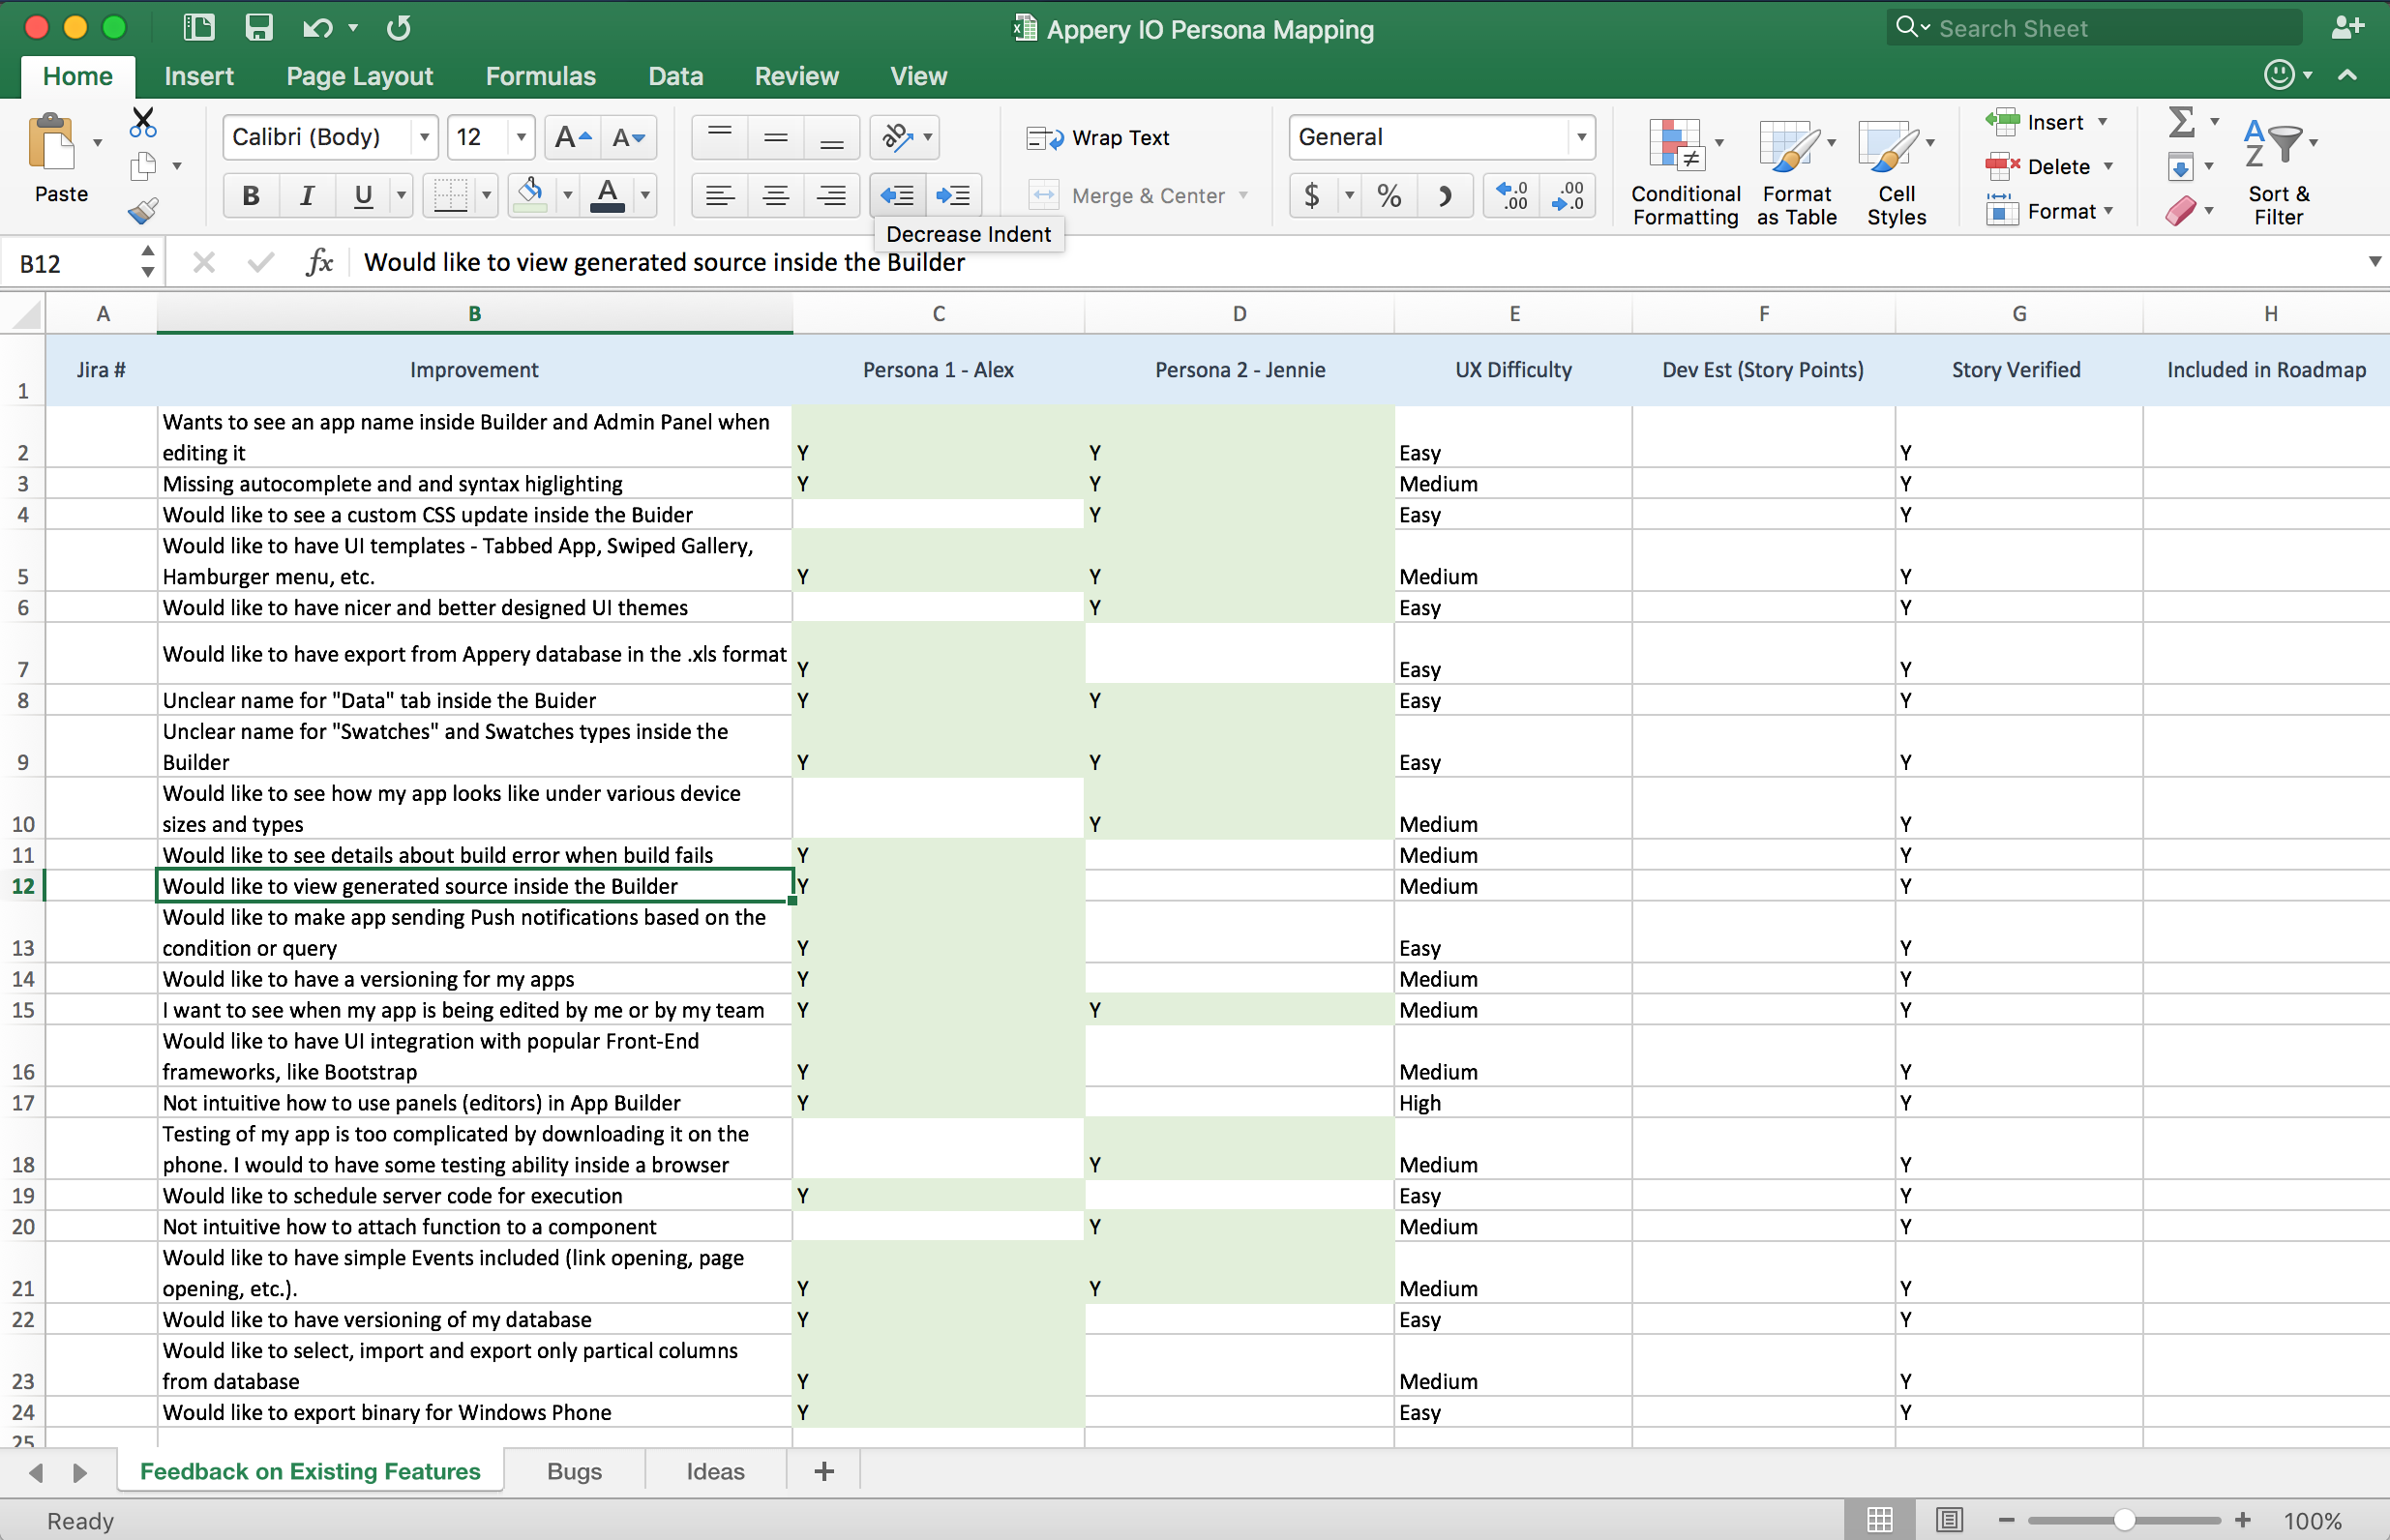Toggle Bold formatting
The height and width of the screenshot is (1540, 2390).
pos(251,195)
